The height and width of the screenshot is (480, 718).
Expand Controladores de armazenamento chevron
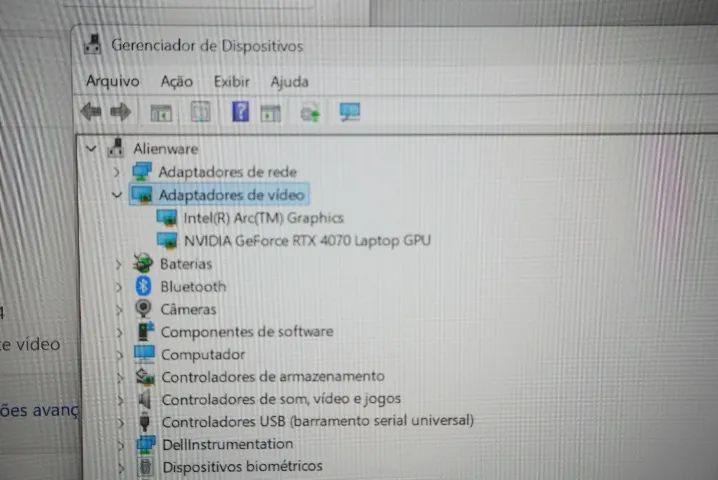[x=120, y=378]
